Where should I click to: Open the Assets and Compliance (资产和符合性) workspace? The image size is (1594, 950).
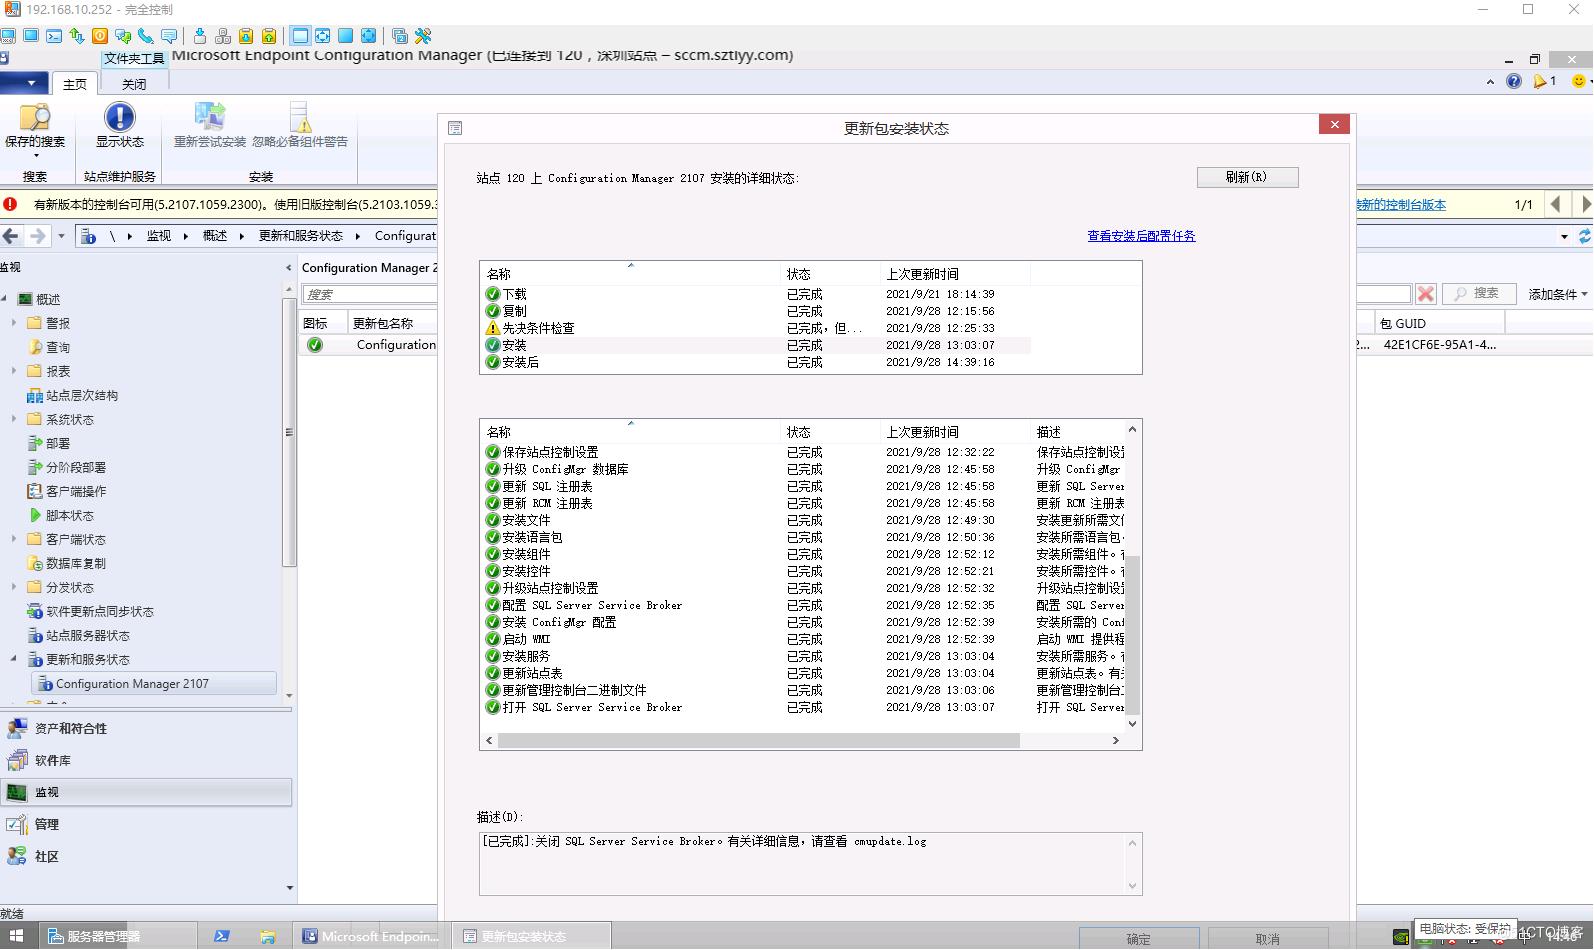pyautogui.click(x=146, y=729)
